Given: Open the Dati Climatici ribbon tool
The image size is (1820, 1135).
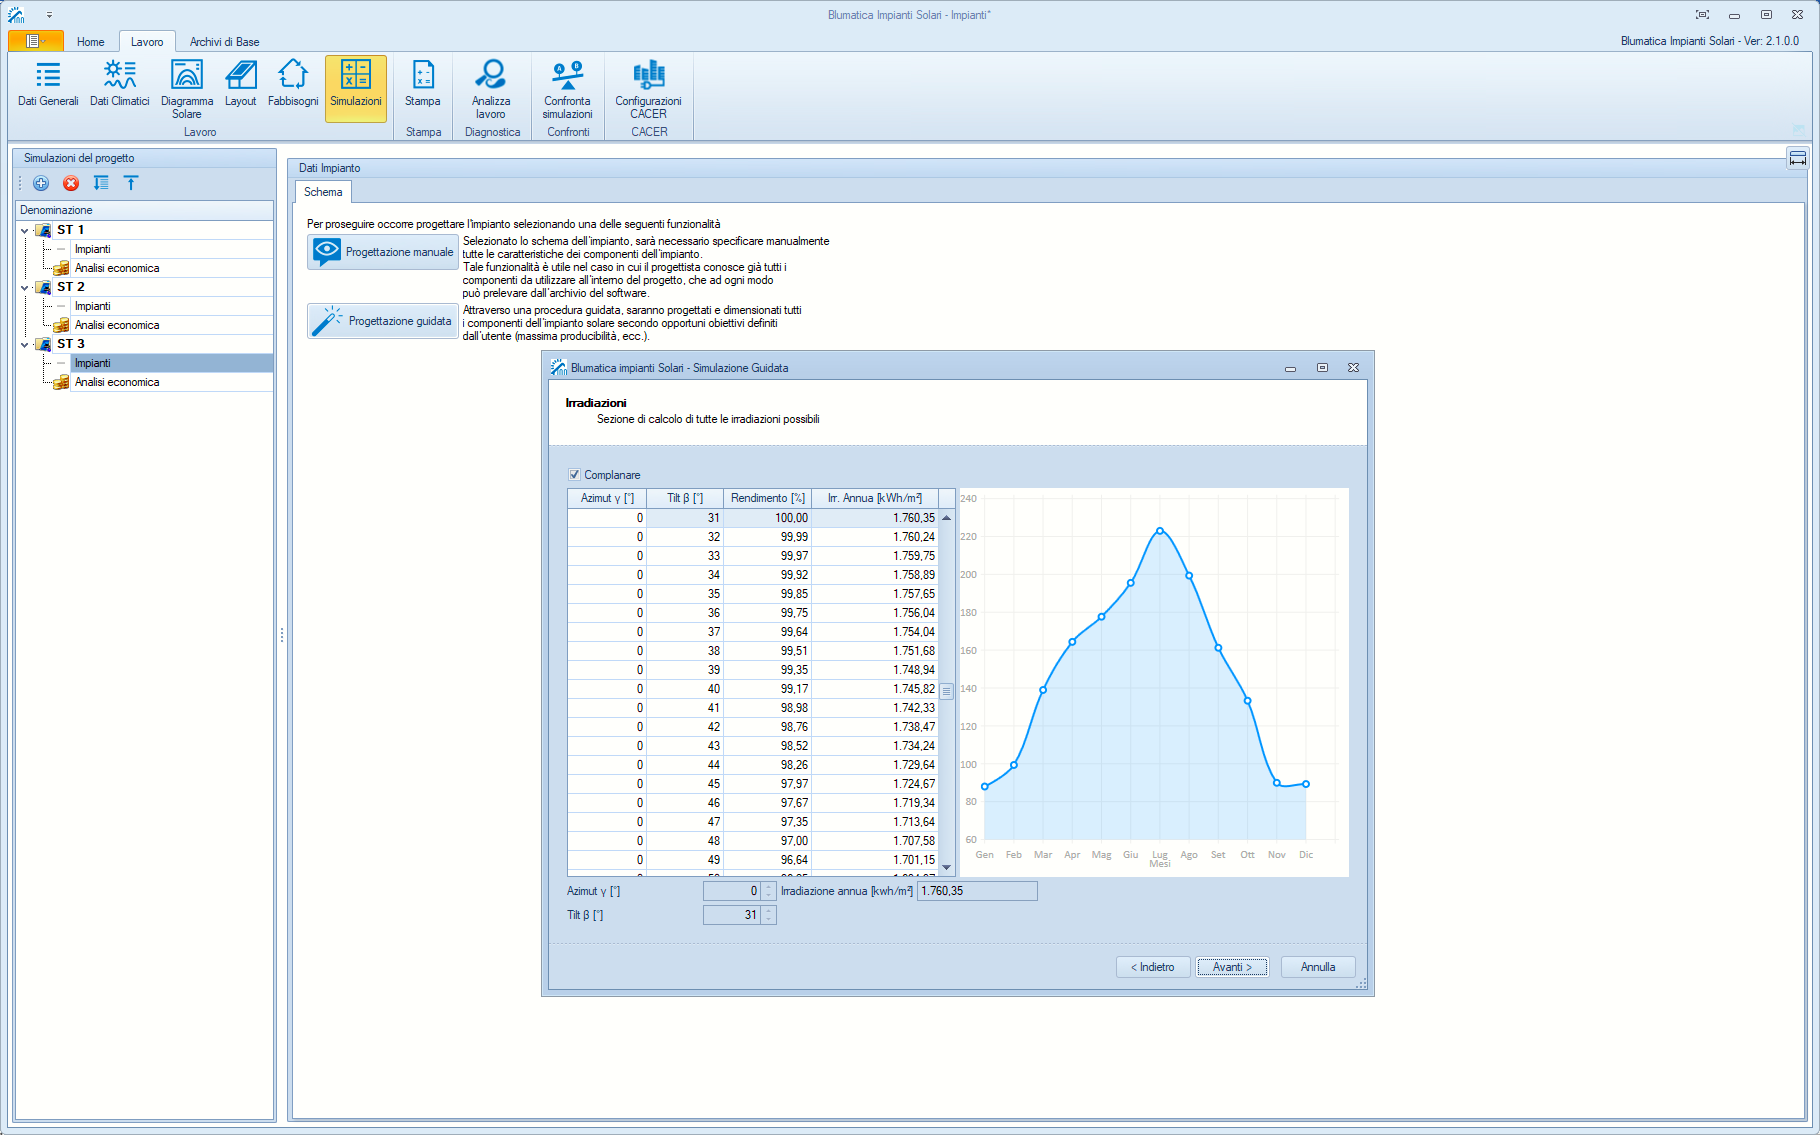Looking at the screenshot, I should click(119, 84).
